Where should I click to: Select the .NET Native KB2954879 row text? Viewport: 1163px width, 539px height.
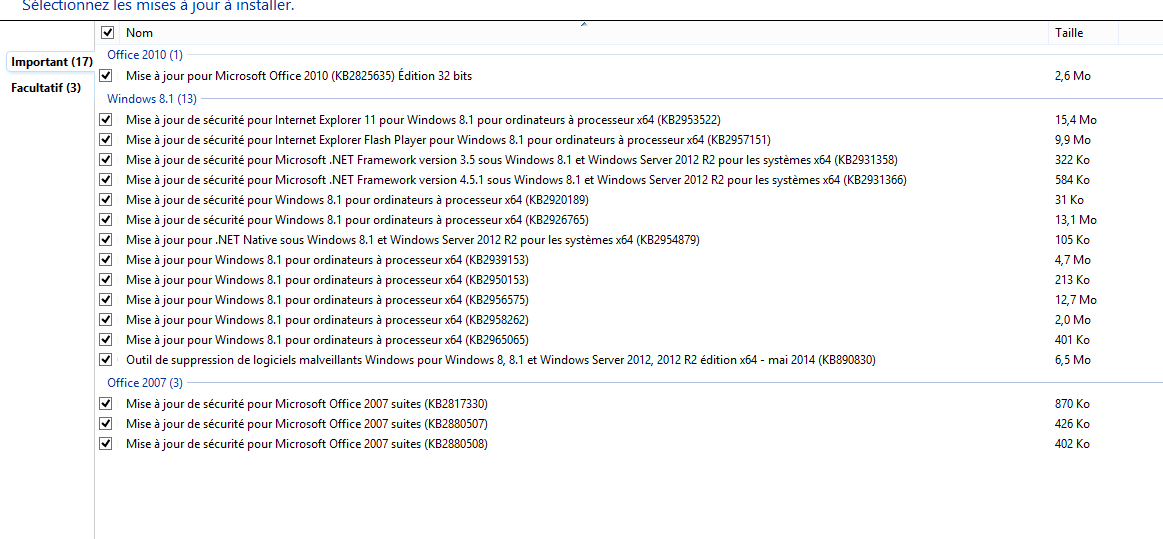[x=412, y=239]
